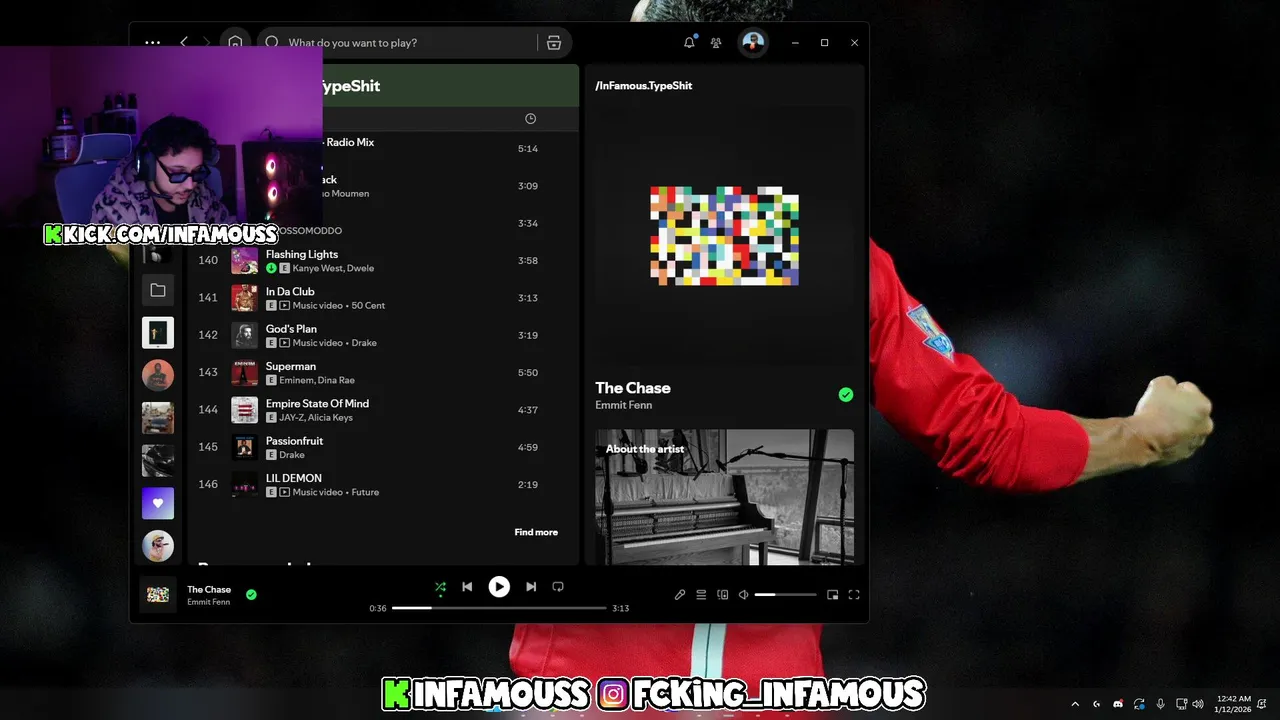Select the track Empire State Of Mind
The width and height of the screenshot is (1280, 720).
coord(317,404)
